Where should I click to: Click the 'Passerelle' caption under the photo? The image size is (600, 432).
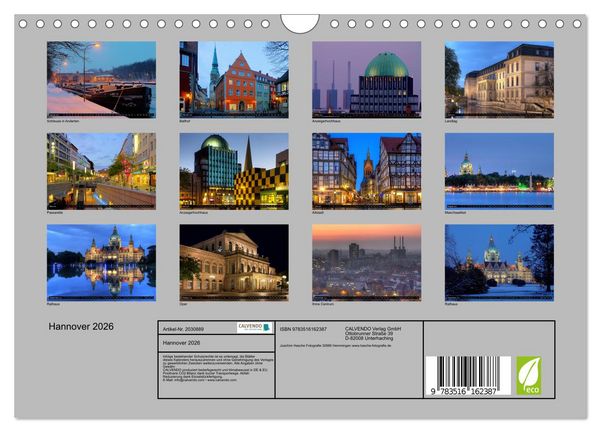point(55,212)
